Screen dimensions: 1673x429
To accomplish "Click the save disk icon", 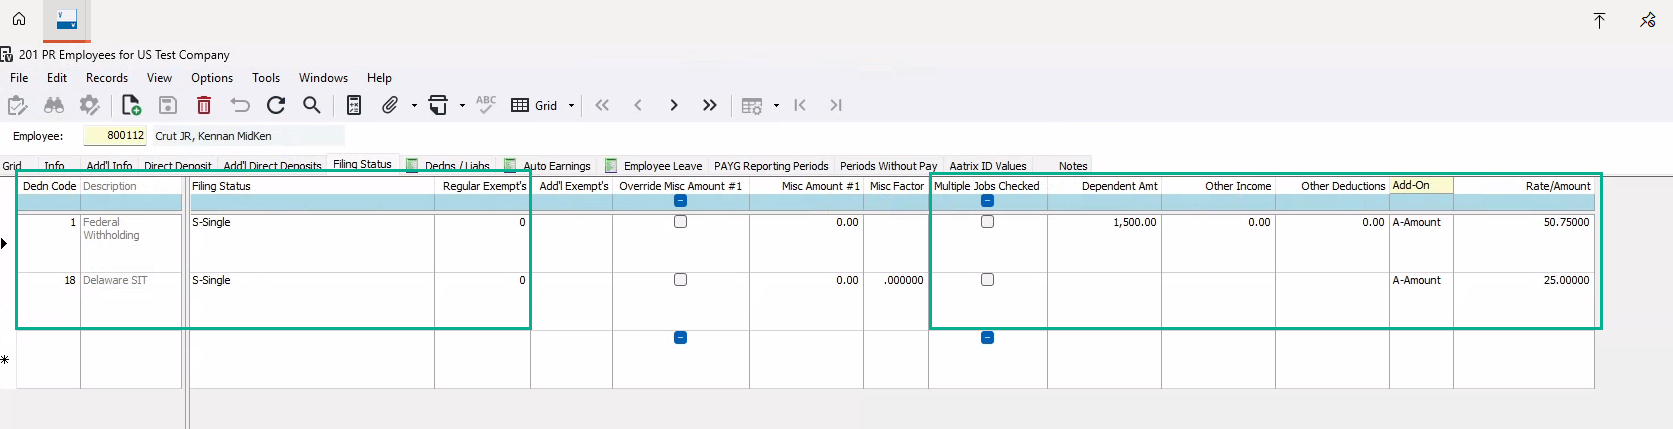I will pos(168,105).
